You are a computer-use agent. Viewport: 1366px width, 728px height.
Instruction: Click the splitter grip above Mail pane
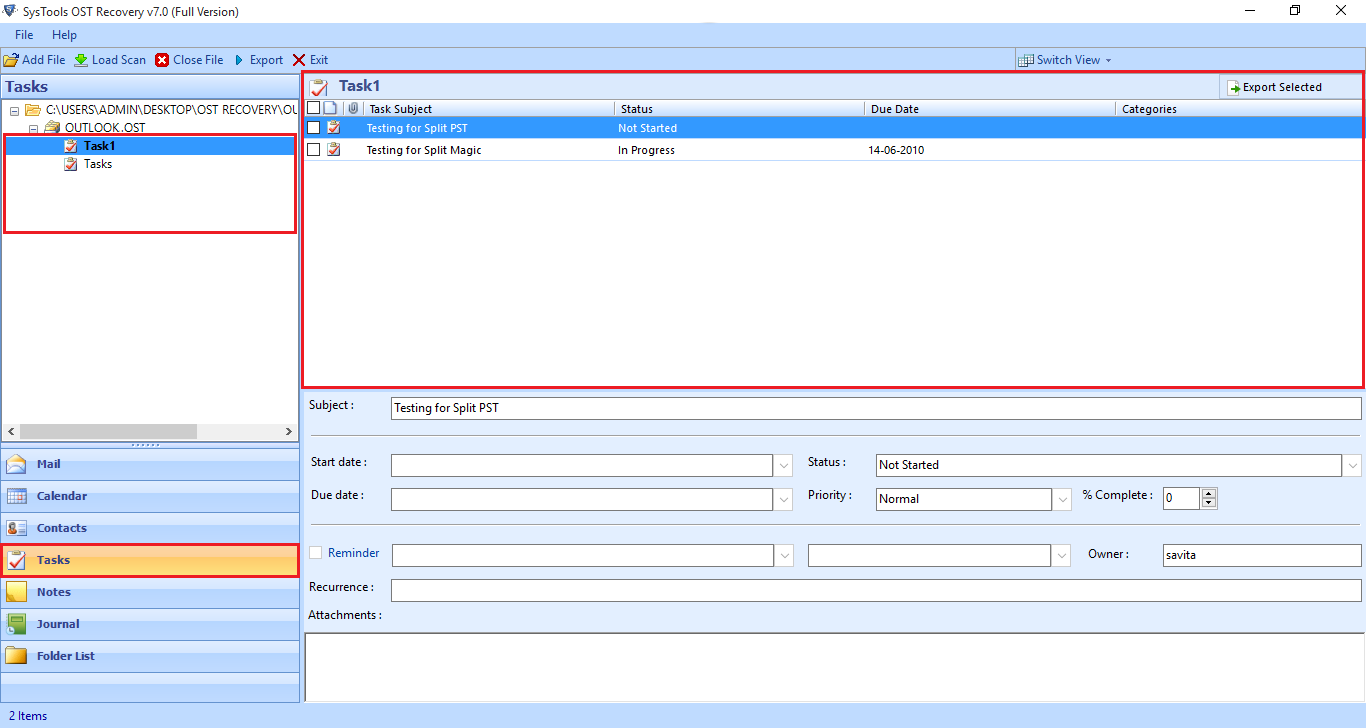click(145, 444)
